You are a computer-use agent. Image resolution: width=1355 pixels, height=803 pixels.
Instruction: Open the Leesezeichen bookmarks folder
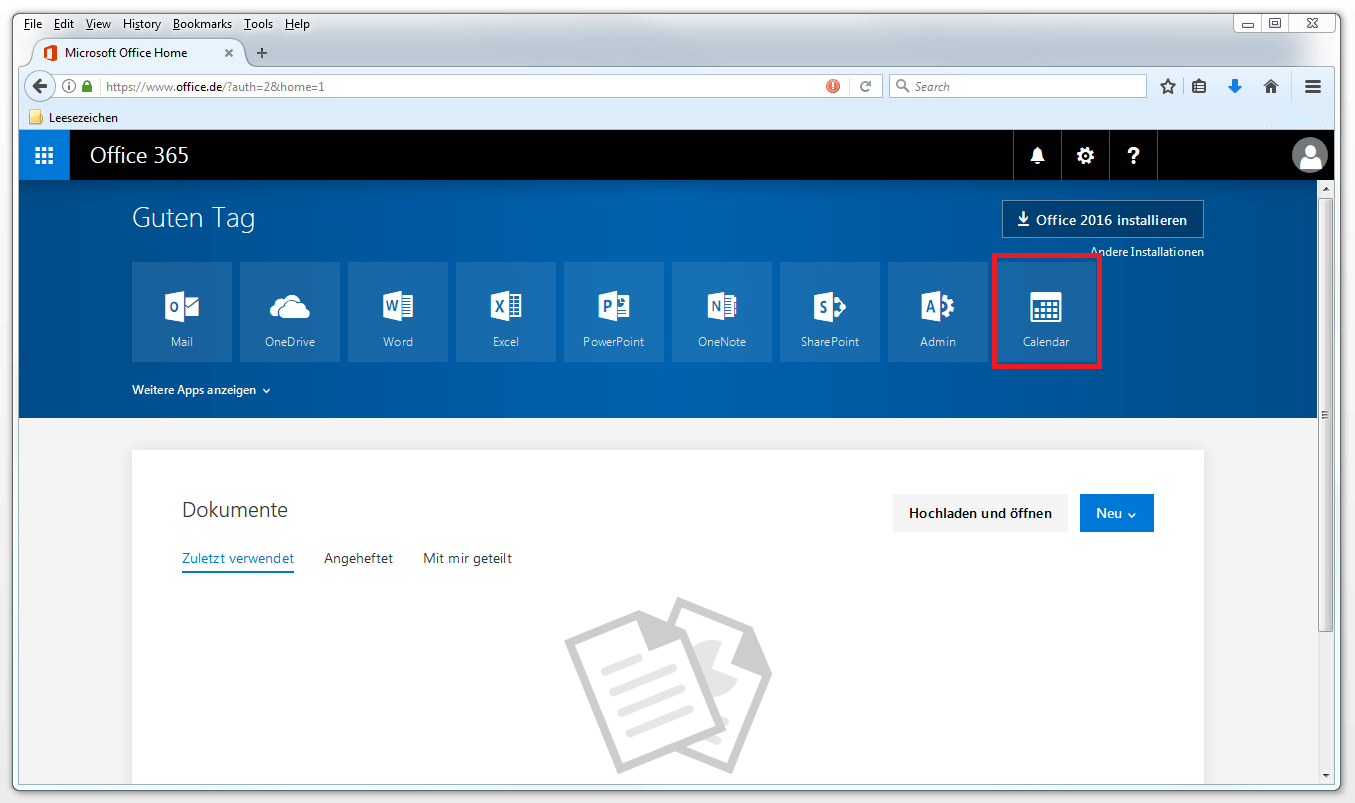tap(73, 117)
